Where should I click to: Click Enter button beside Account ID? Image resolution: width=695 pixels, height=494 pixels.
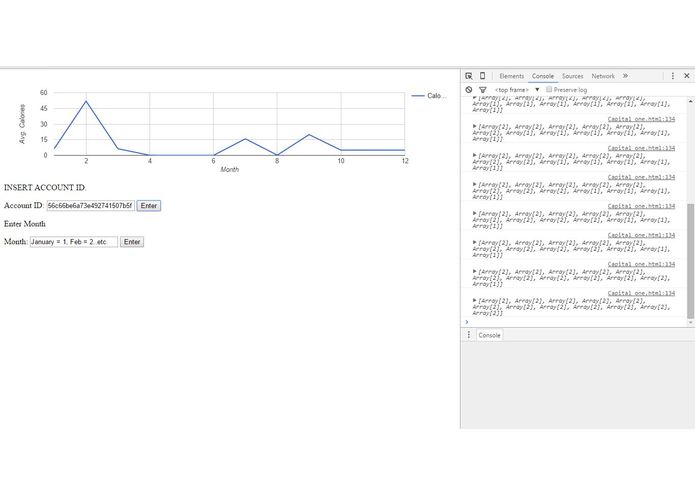tap(148, 206)
